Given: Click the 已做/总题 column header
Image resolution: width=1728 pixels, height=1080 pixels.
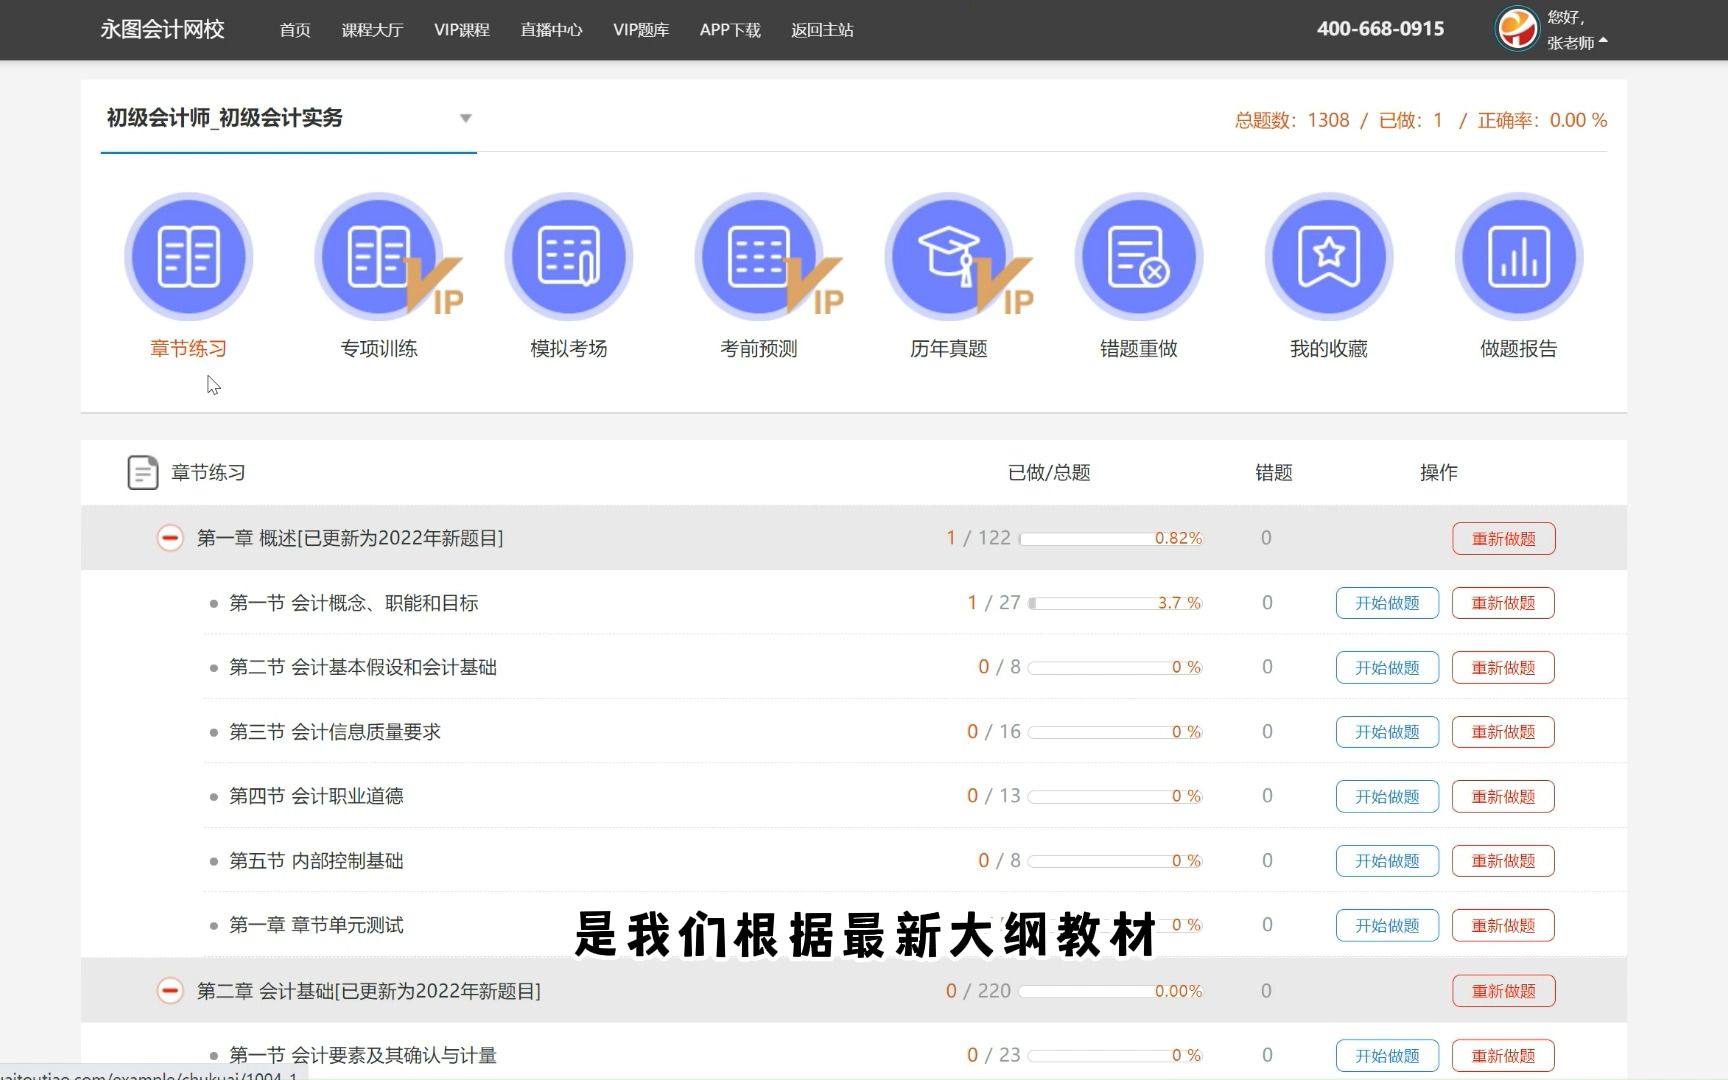Looking at the screenshot, I should 1049,472.
